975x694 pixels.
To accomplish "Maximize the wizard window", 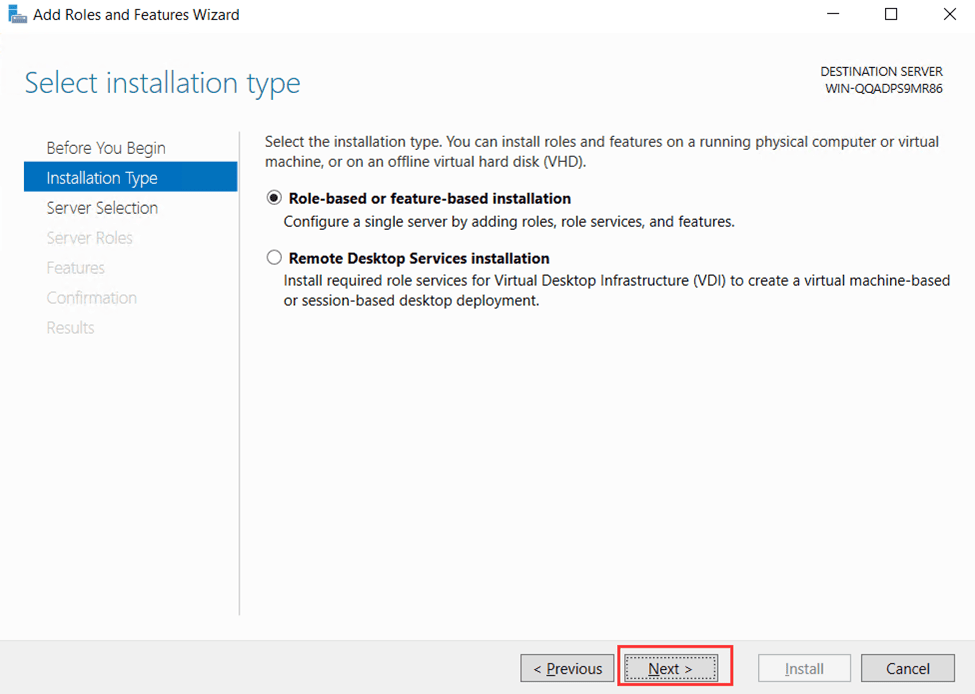I will [x=890, y=14].
